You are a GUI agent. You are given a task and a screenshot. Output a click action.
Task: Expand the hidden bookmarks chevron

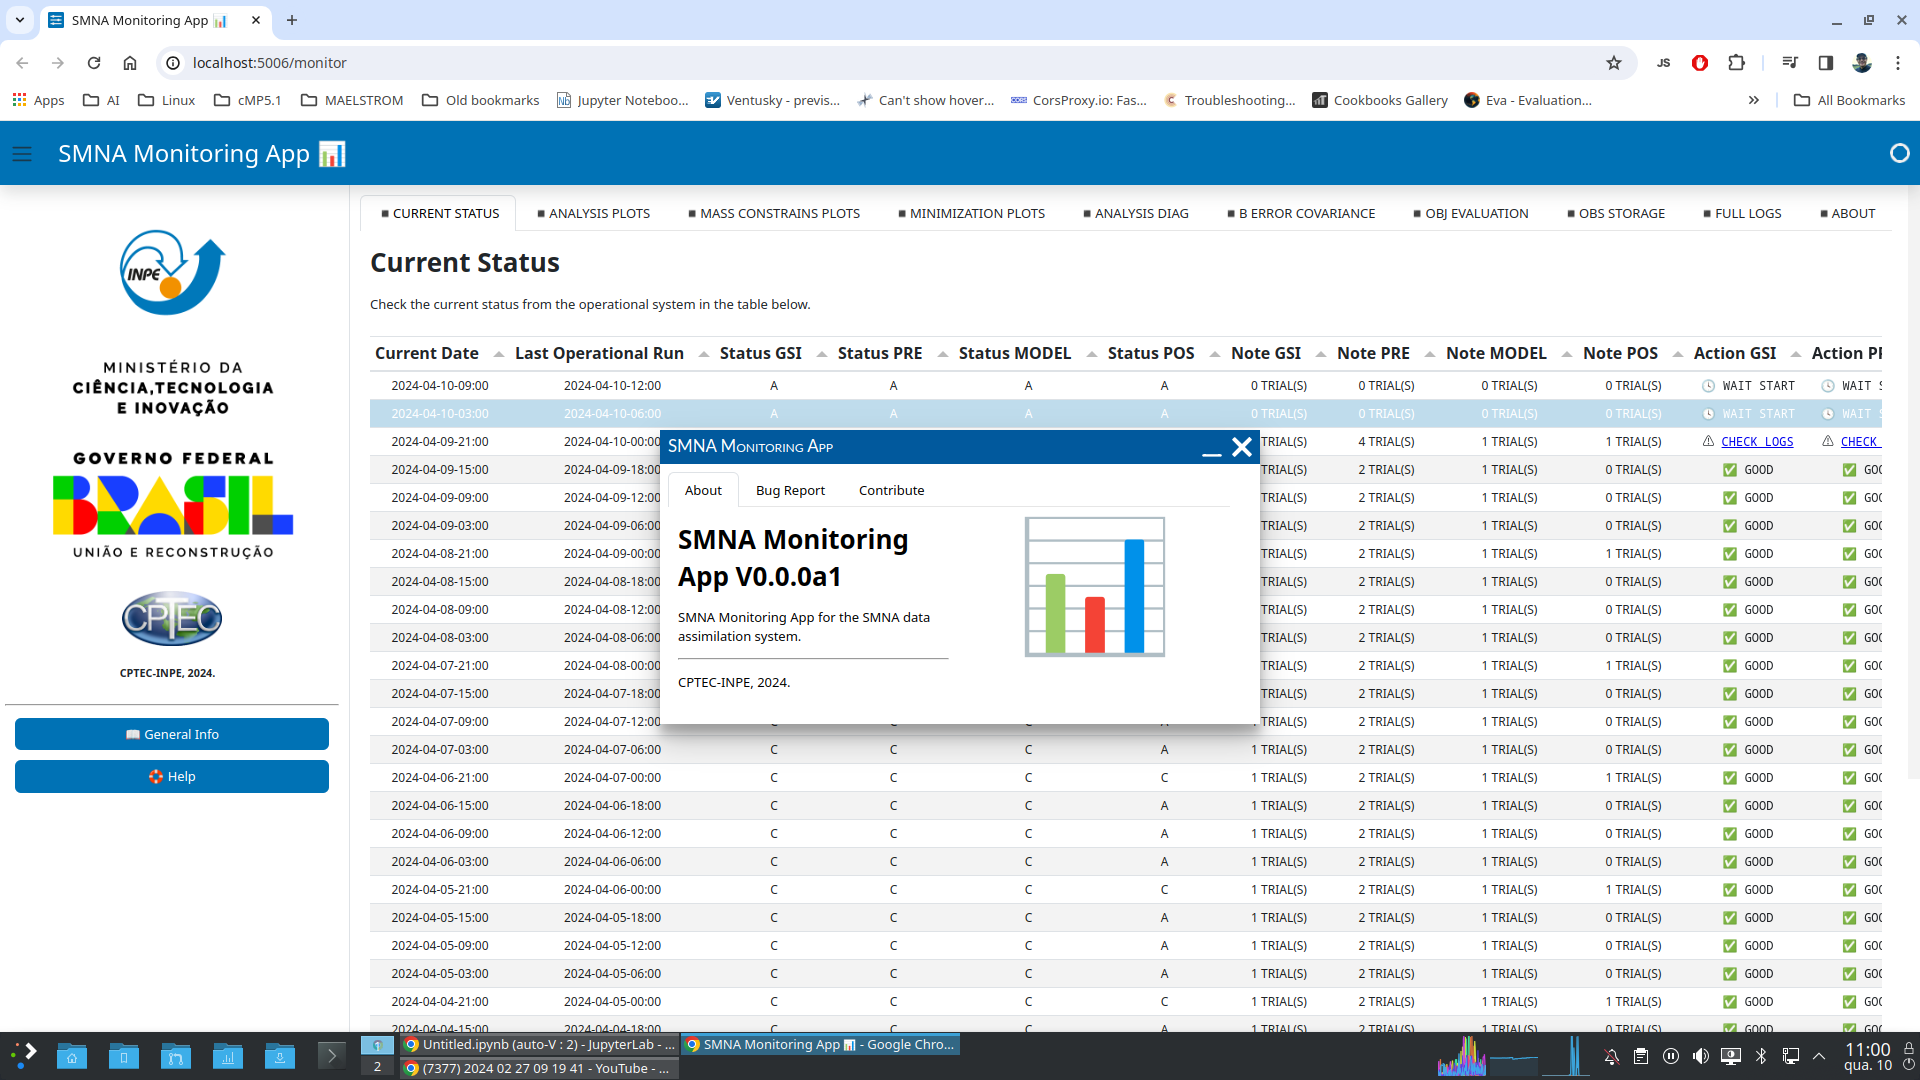[x=1753, y=100]
